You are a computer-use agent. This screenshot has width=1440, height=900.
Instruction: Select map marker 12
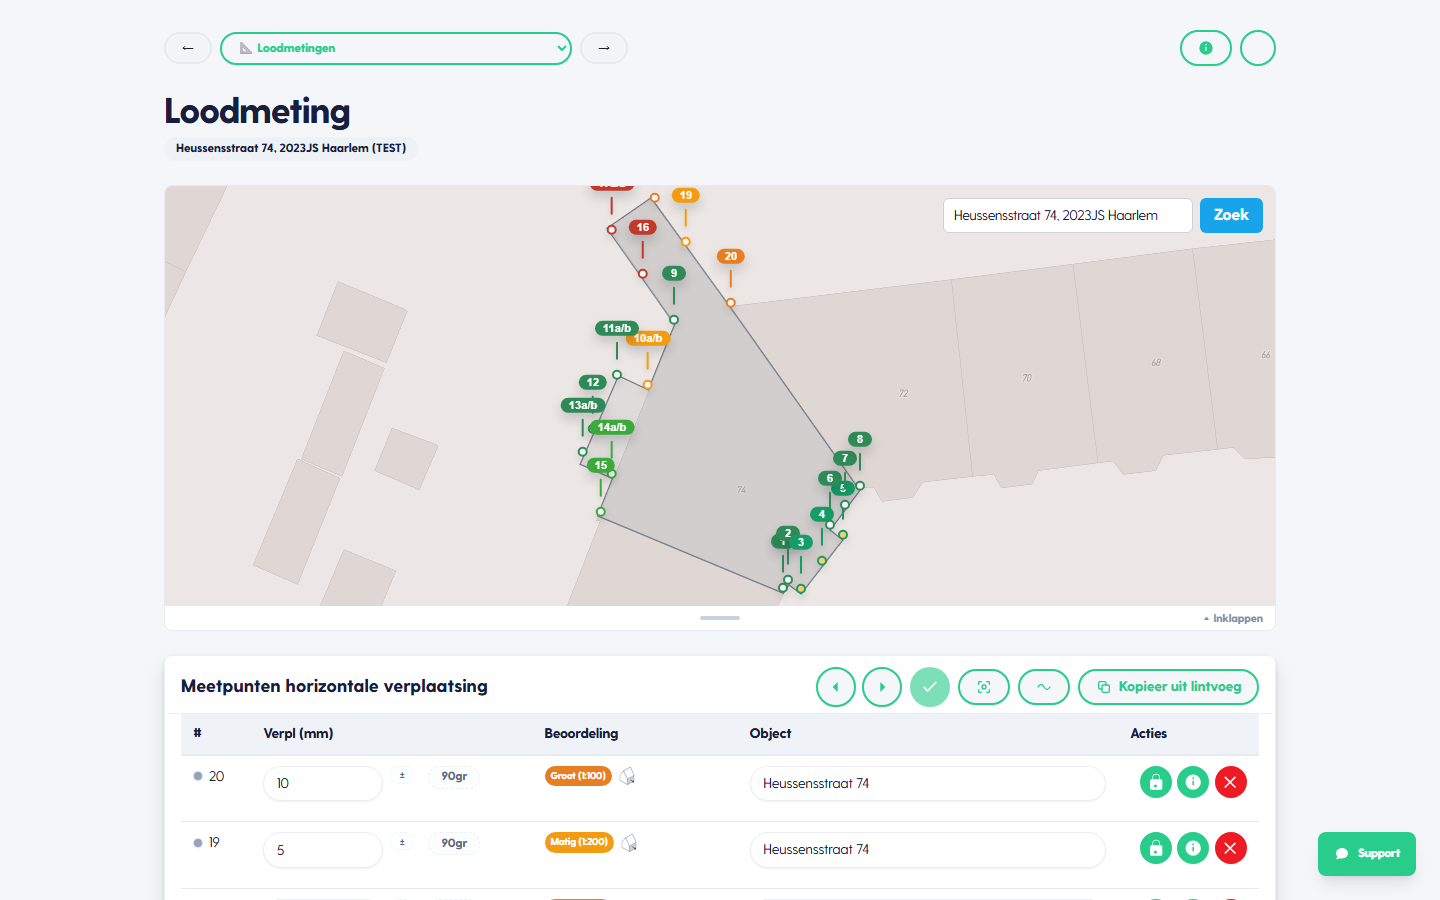click(x=593, y=382)
